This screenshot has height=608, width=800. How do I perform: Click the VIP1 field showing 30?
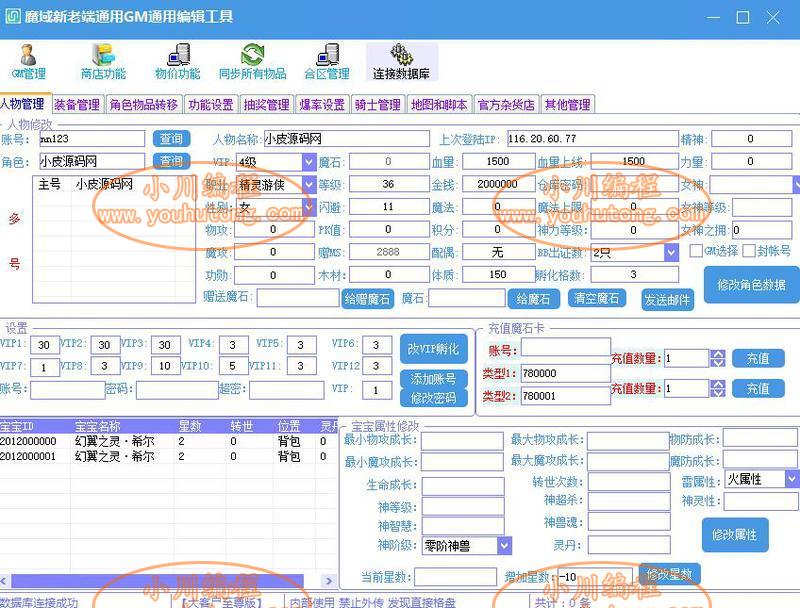[44, 345]
